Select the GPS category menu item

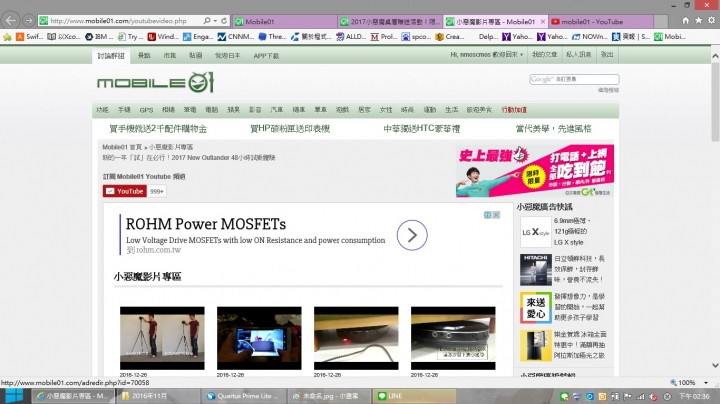pos(146,110)
